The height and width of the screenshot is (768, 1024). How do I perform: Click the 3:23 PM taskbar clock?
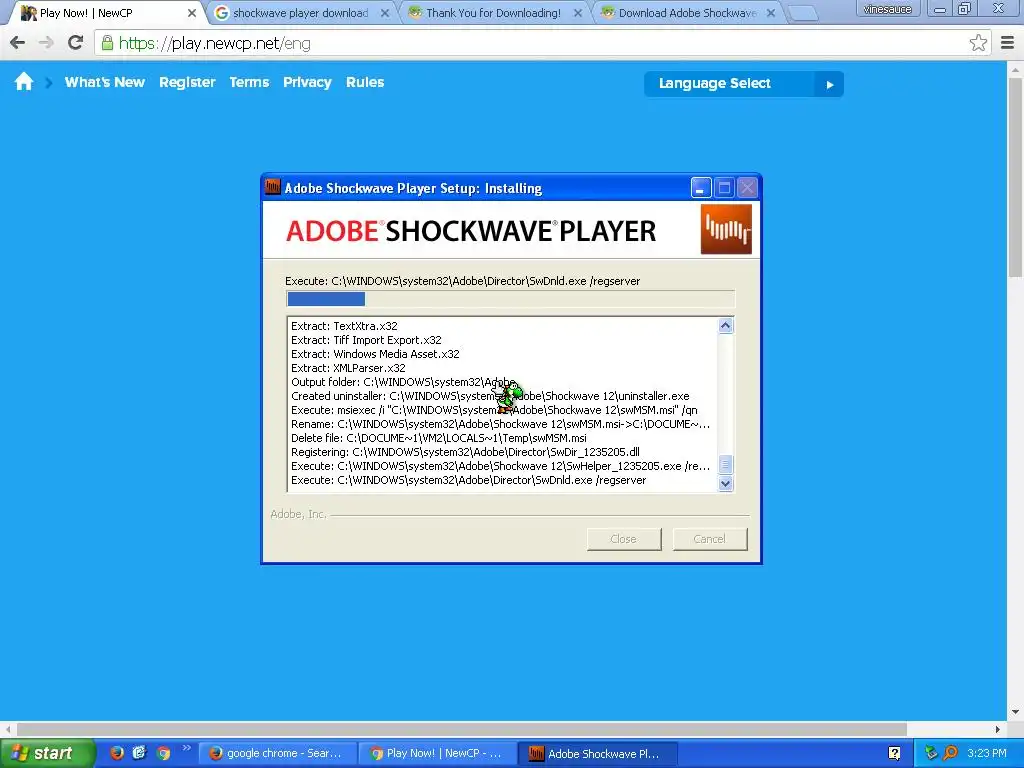coord(987,753)
